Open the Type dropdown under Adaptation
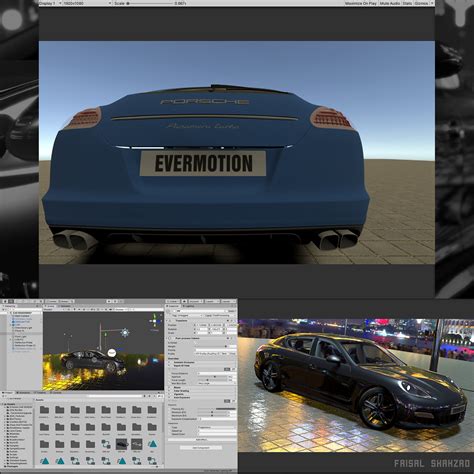Viewport: 474px width, 474px height. click(x=217, y=427)
